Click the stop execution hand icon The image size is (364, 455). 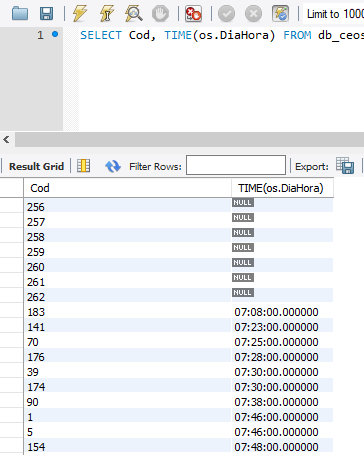160,14
